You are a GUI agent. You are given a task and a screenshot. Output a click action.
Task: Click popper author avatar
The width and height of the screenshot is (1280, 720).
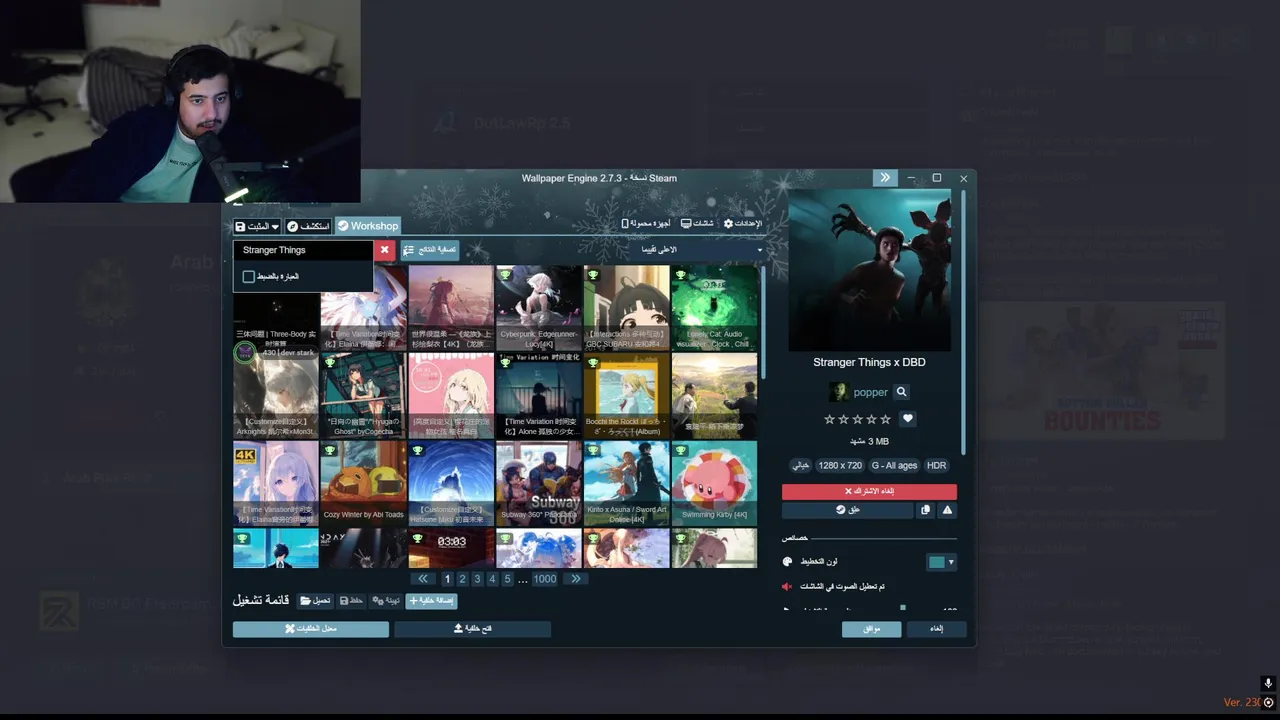(x=838, y=392)
